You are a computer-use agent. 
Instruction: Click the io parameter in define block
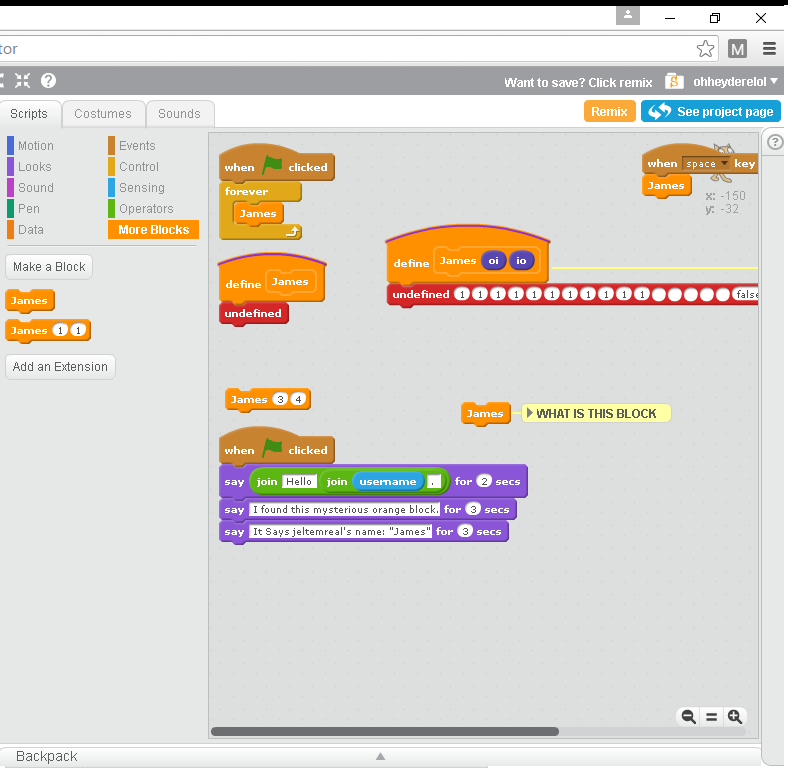pyautogui.click(x=521, y=260)
